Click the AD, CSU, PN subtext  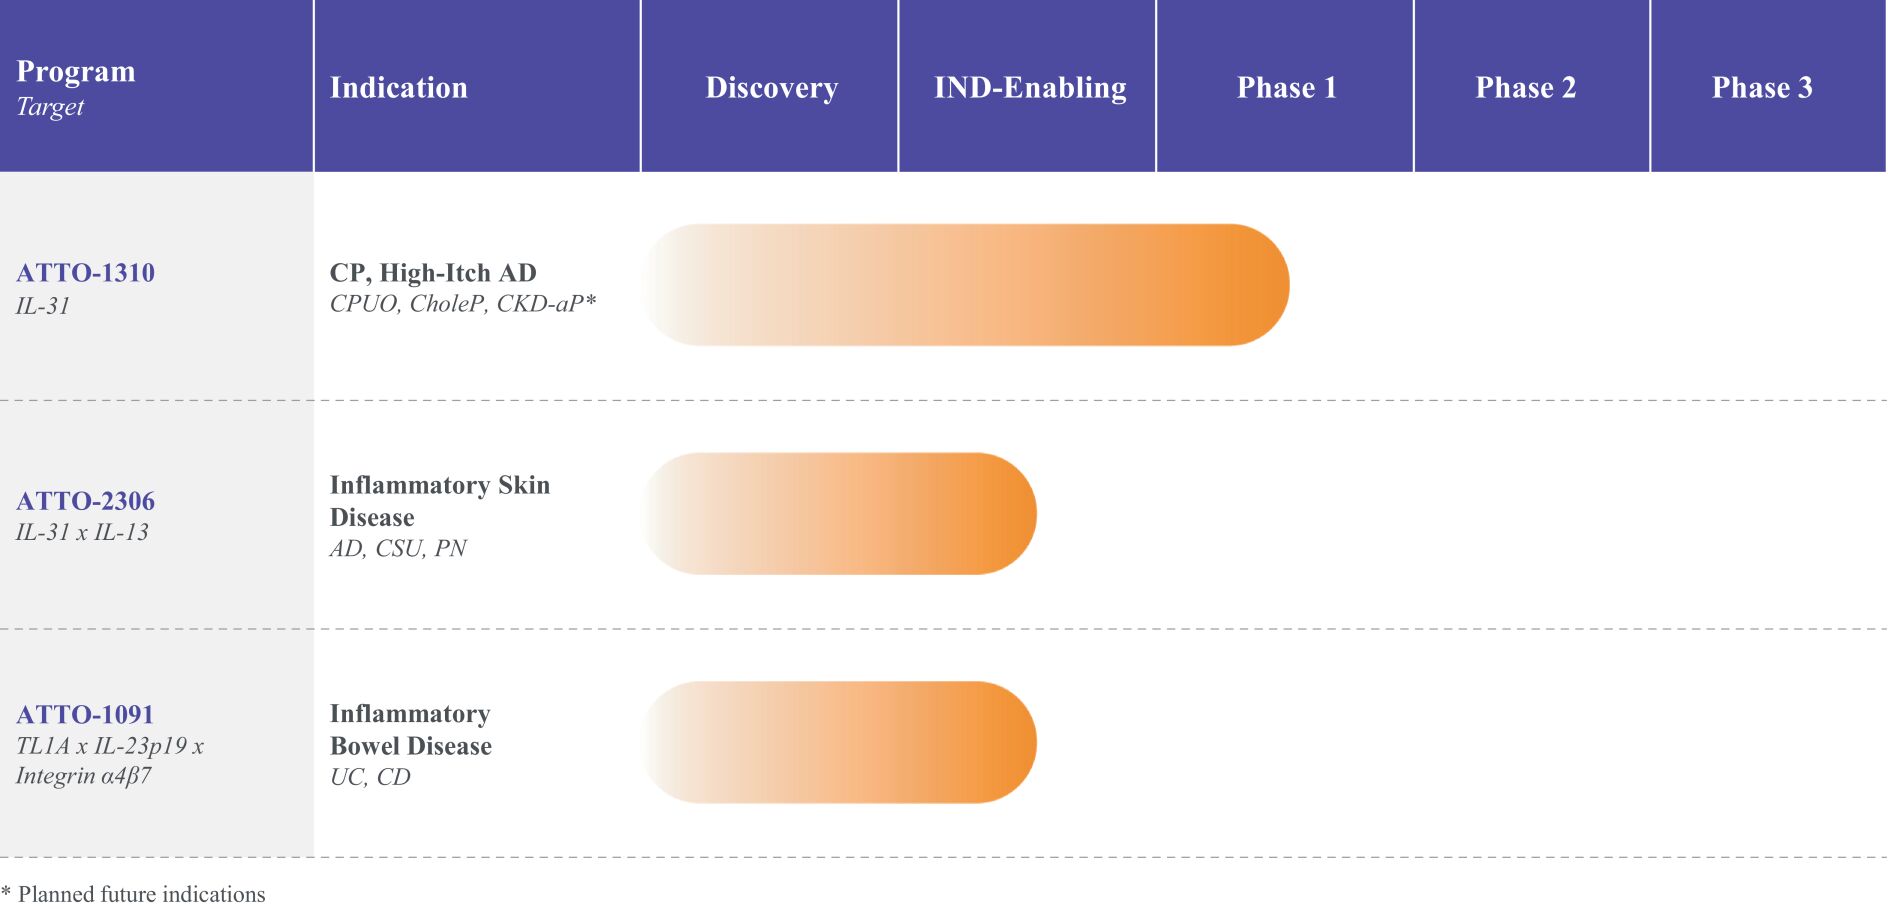[398, 548]
